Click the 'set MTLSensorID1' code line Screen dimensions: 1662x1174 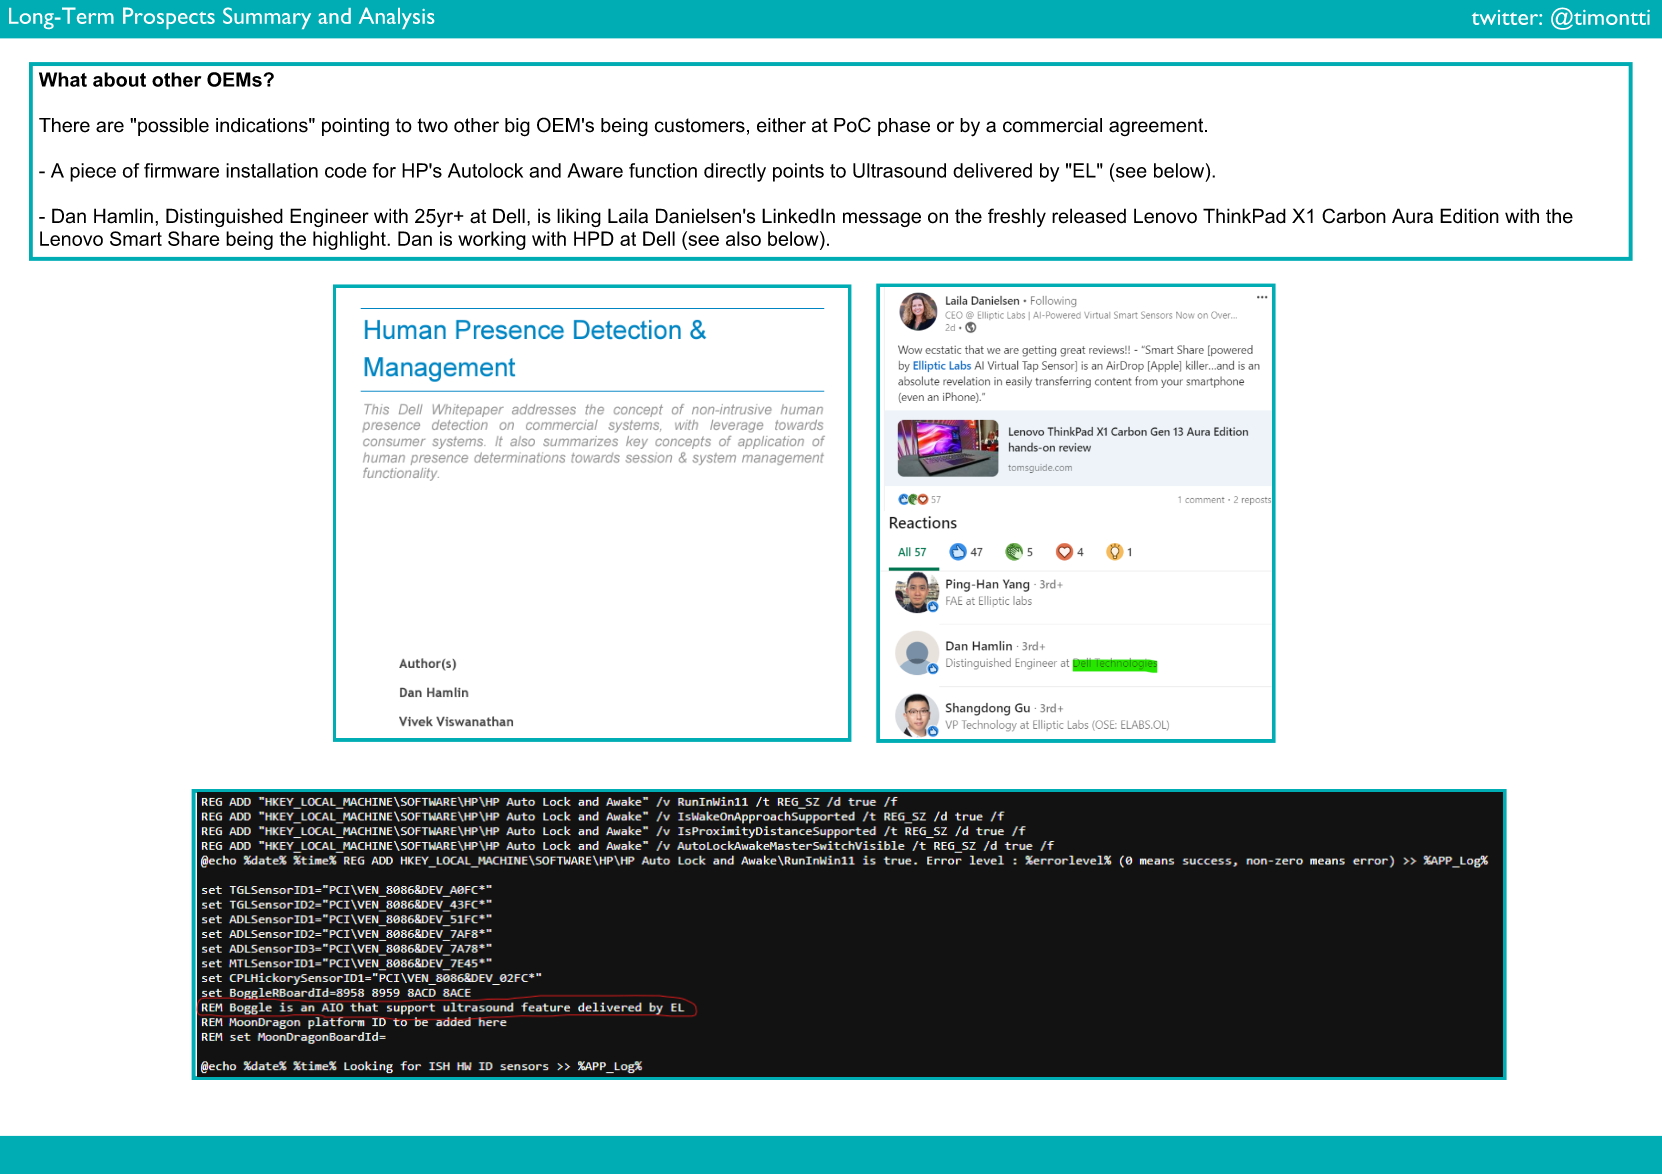click(x=346, y=964)
